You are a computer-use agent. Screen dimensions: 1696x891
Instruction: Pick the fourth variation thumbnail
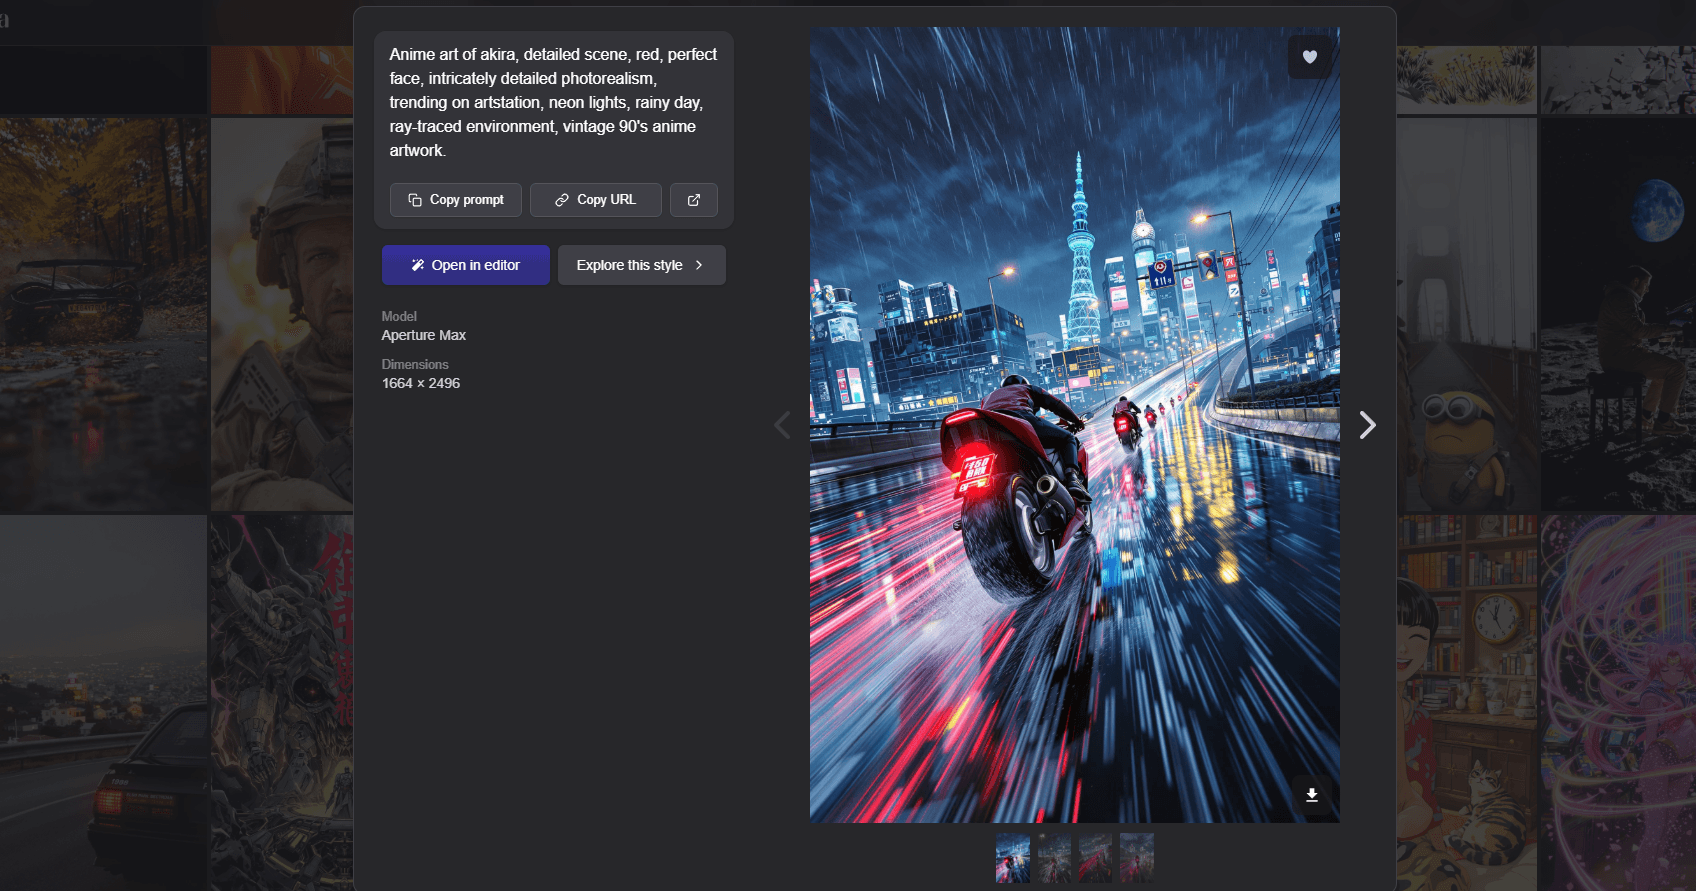[x=1137, y=858]
